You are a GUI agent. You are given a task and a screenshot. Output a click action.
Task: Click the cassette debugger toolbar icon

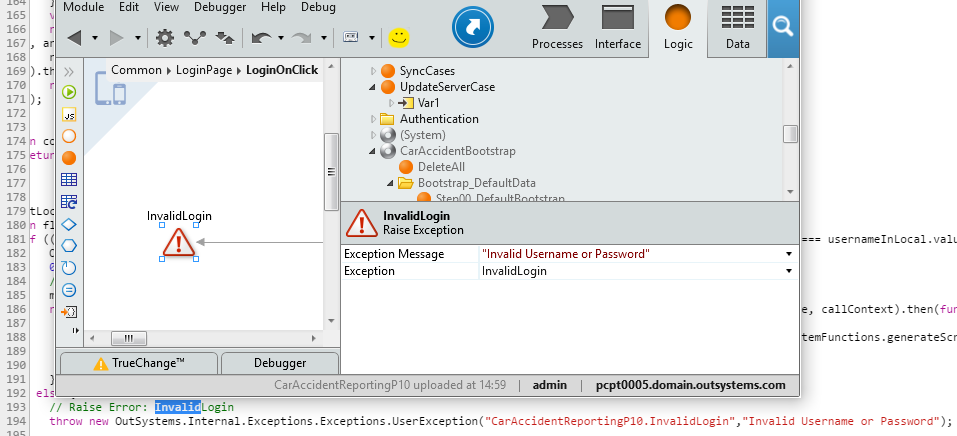[x=351, y=37]
